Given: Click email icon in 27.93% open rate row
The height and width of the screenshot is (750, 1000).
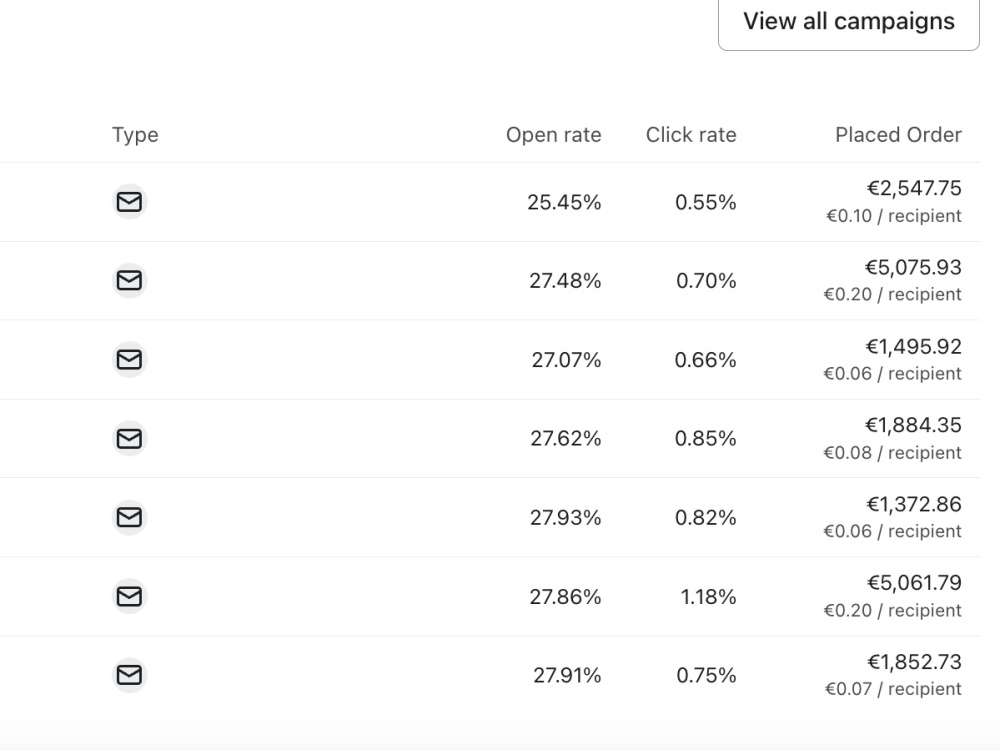Looking at the screenshot, I should (x=129, y=517).
